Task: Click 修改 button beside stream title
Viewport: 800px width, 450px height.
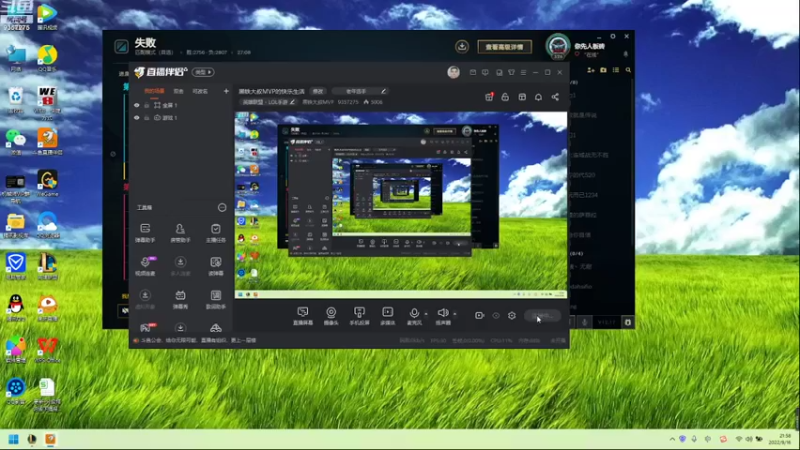Action: click(318, 91)
